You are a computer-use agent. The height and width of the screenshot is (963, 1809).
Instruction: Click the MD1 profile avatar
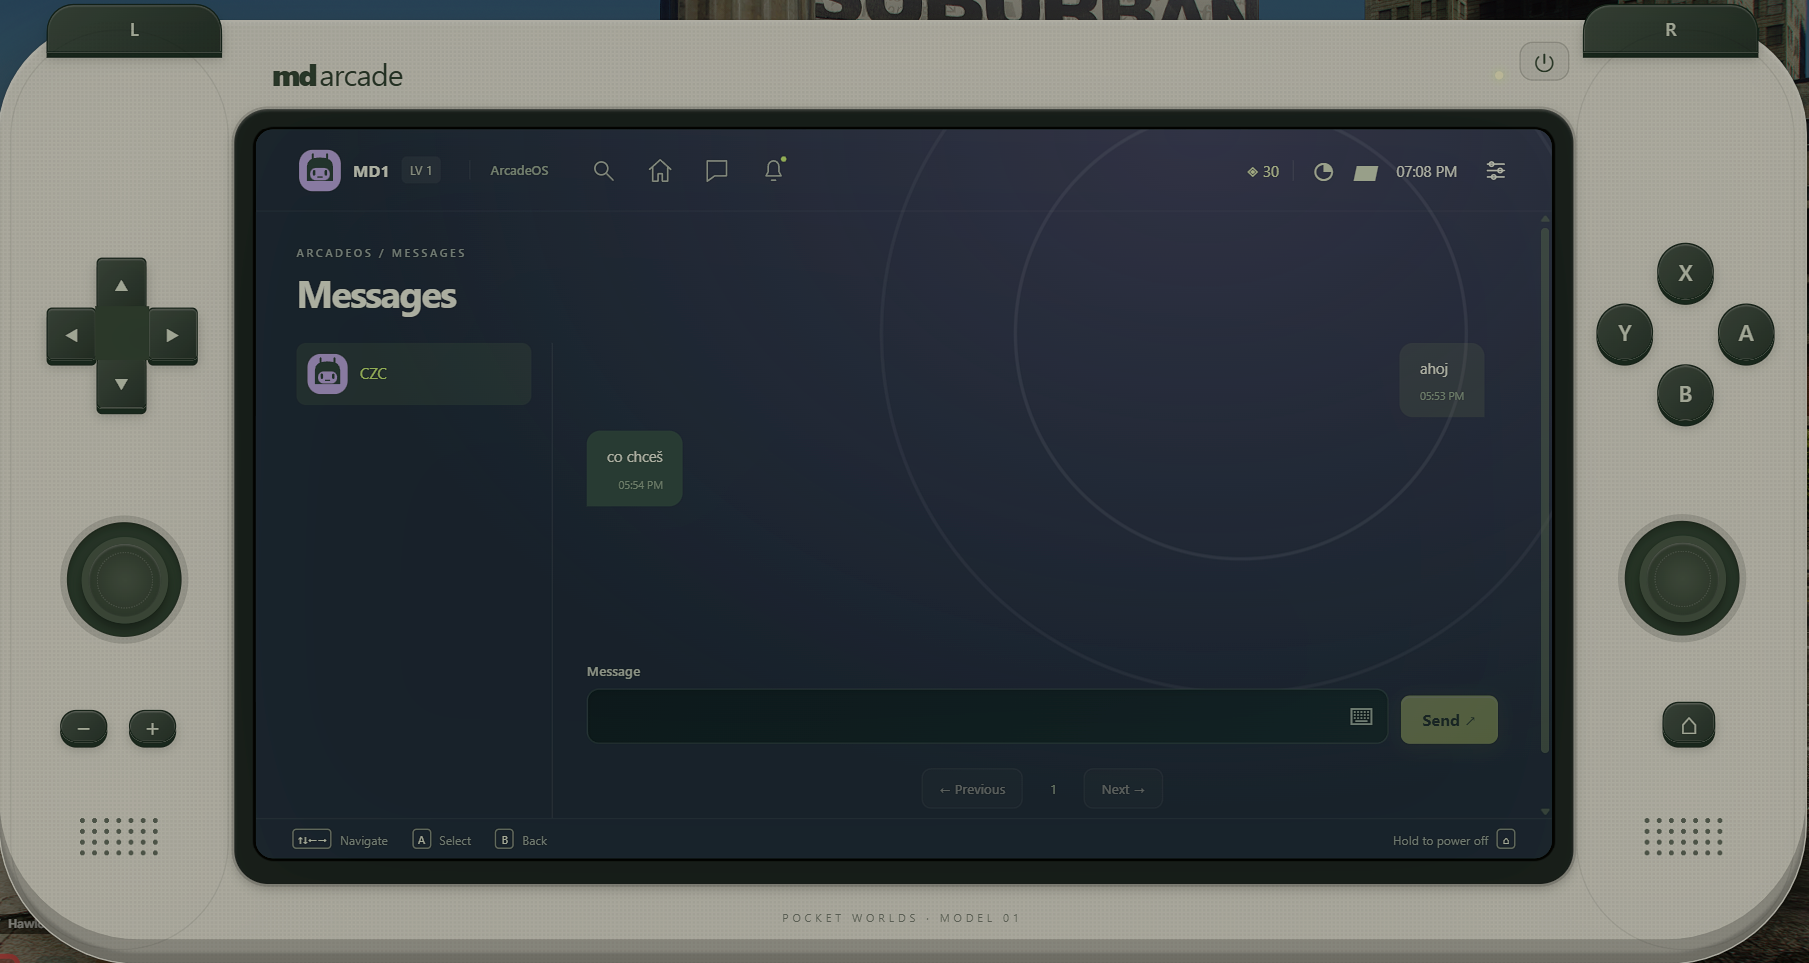click(320, 170)
